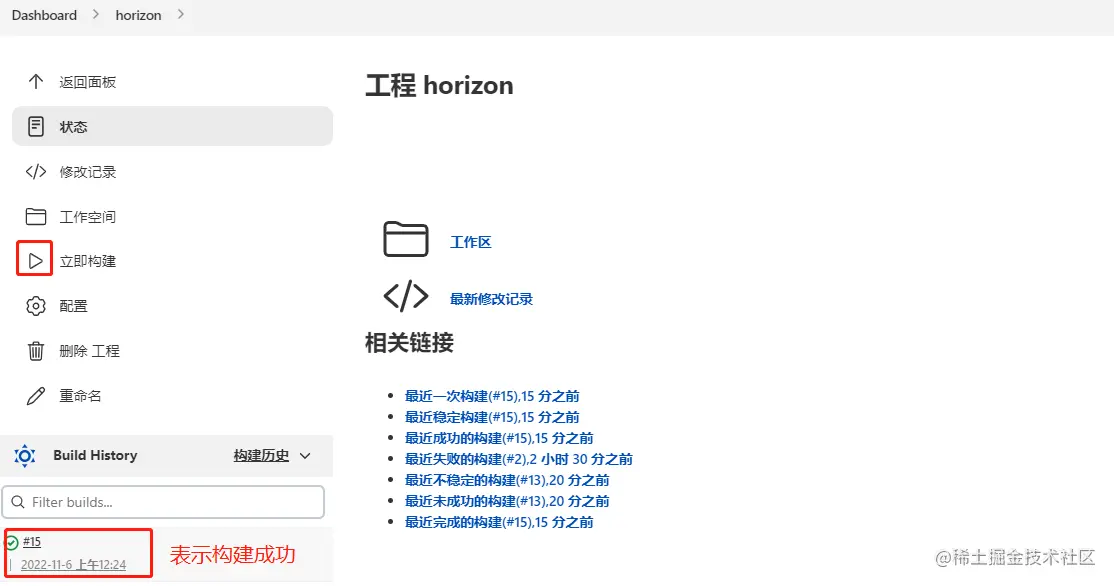Open the chevron after Dashboard breadcrumb
Viewport: 1114px width, 586px height.
[96, 14]
